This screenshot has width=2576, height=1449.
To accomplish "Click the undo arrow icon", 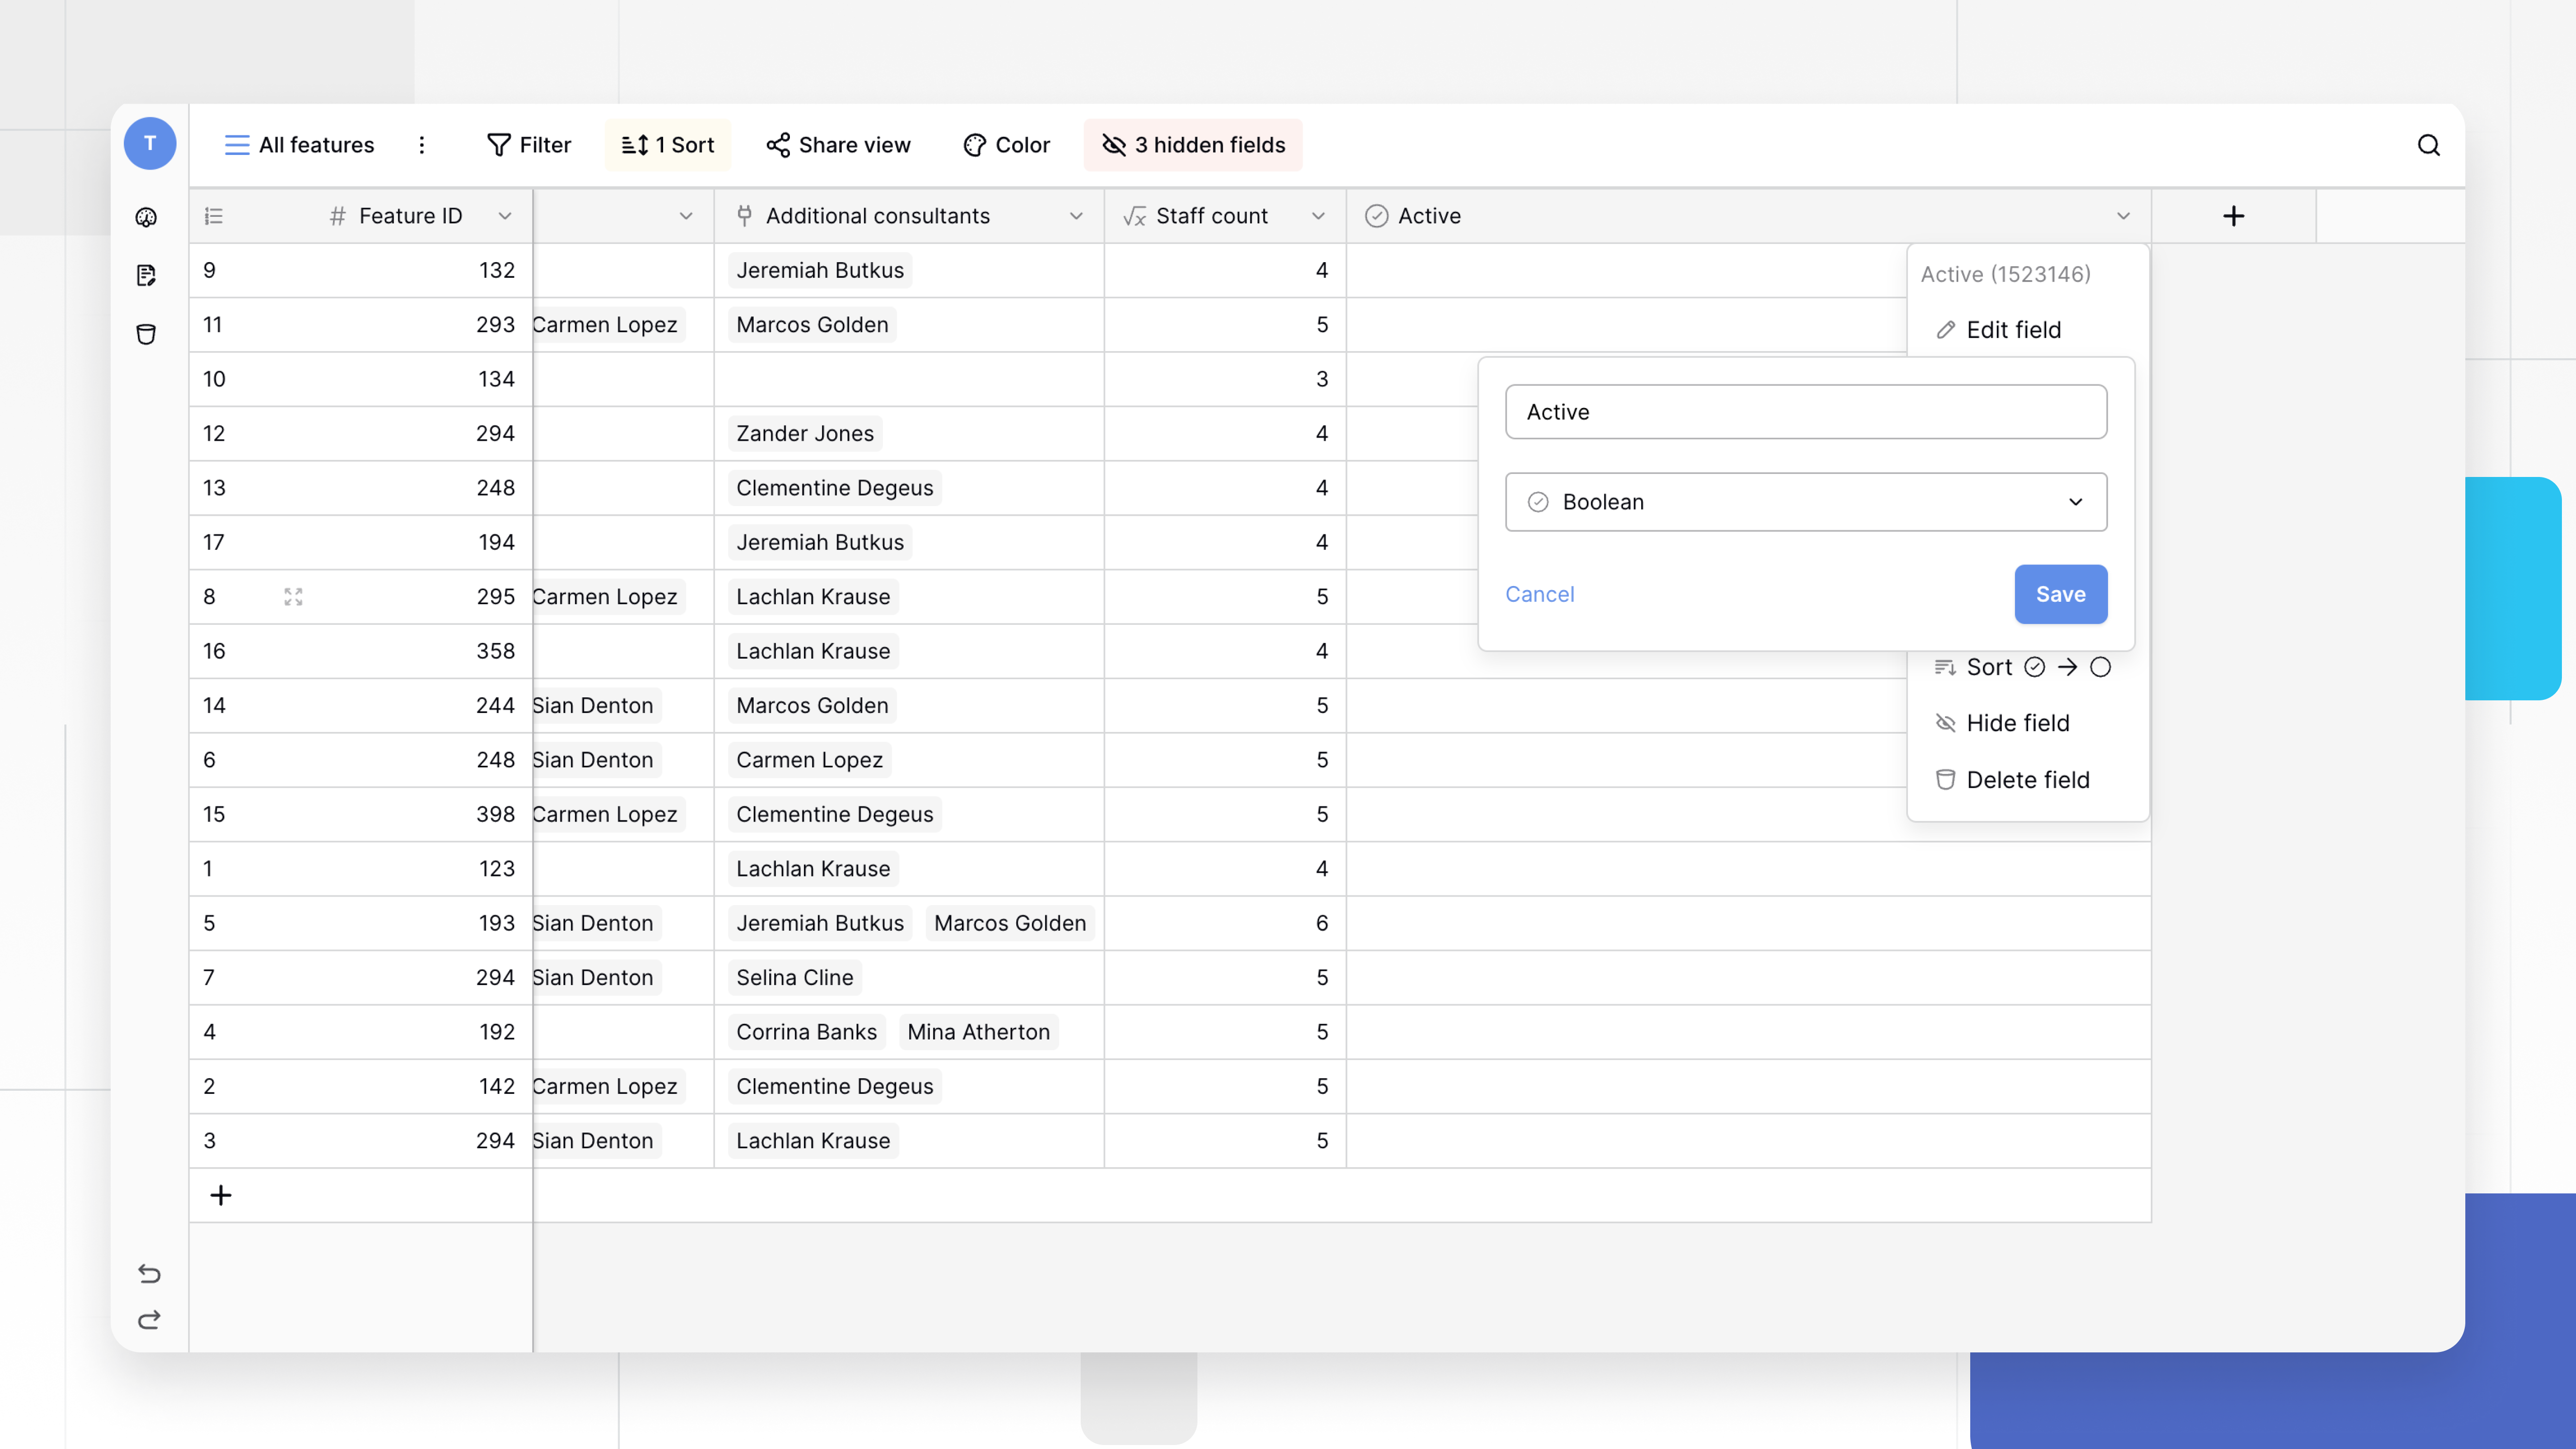I will pos(149,1273).
